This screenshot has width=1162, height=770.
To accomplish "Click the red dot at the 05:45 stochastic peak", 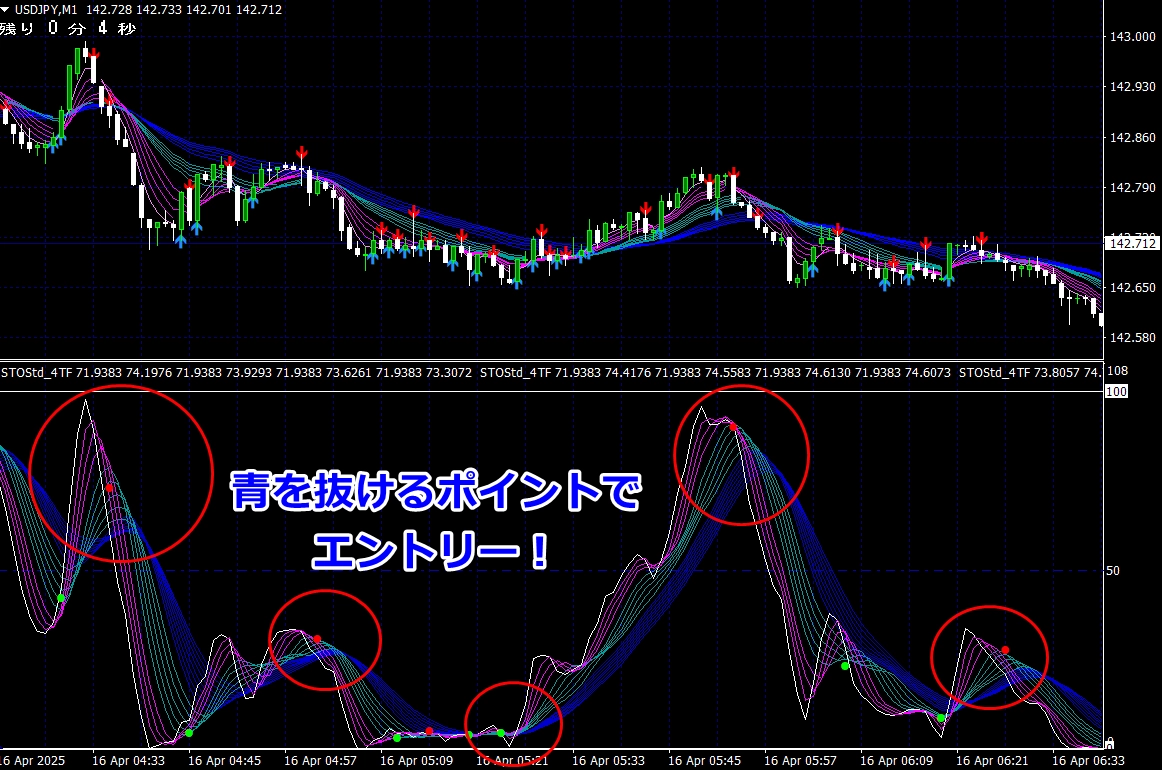I will [732, 427].
